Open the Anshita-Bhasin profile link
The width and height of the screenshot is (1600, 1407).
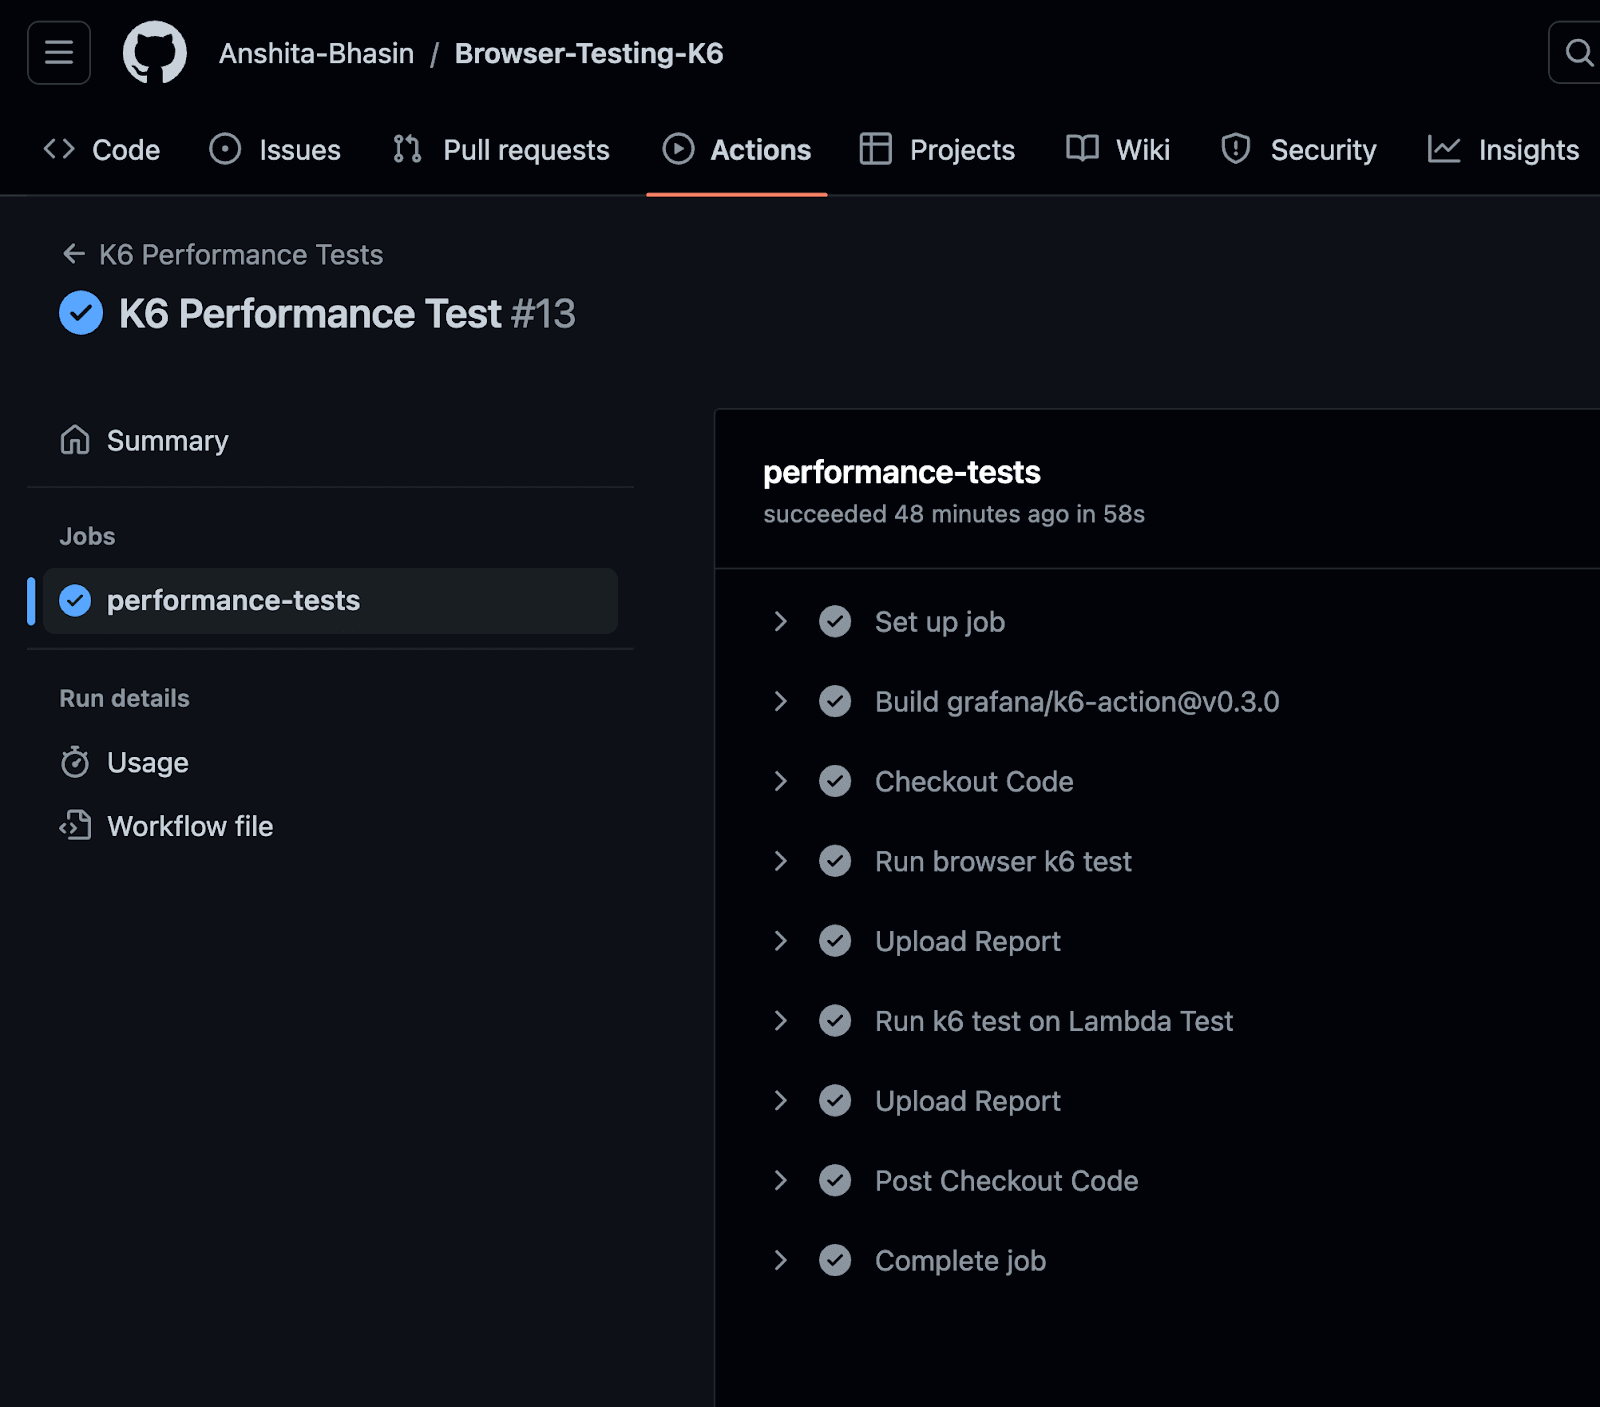tap(315, 52)
